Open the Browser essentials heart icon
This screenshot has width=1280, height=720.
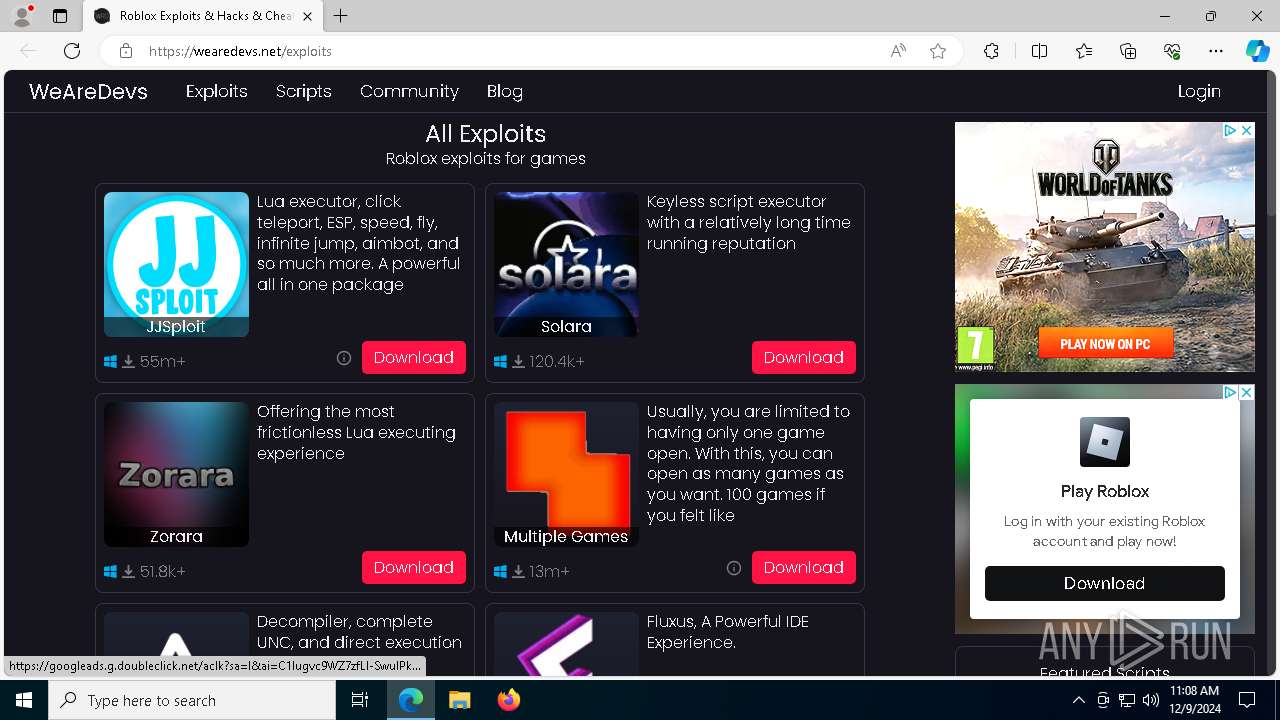[x=1172, y=51]
